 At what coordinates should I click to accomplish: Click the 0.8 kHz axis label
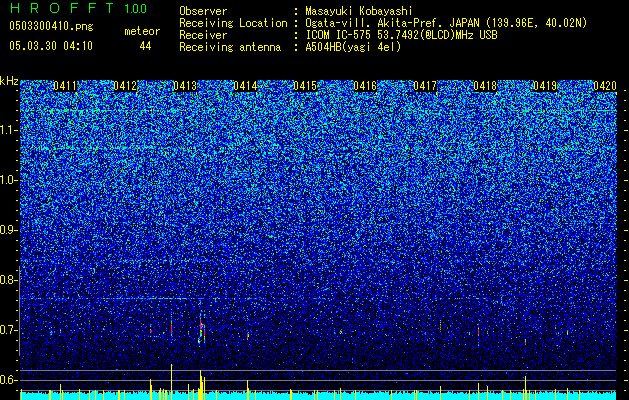point(8,280)
